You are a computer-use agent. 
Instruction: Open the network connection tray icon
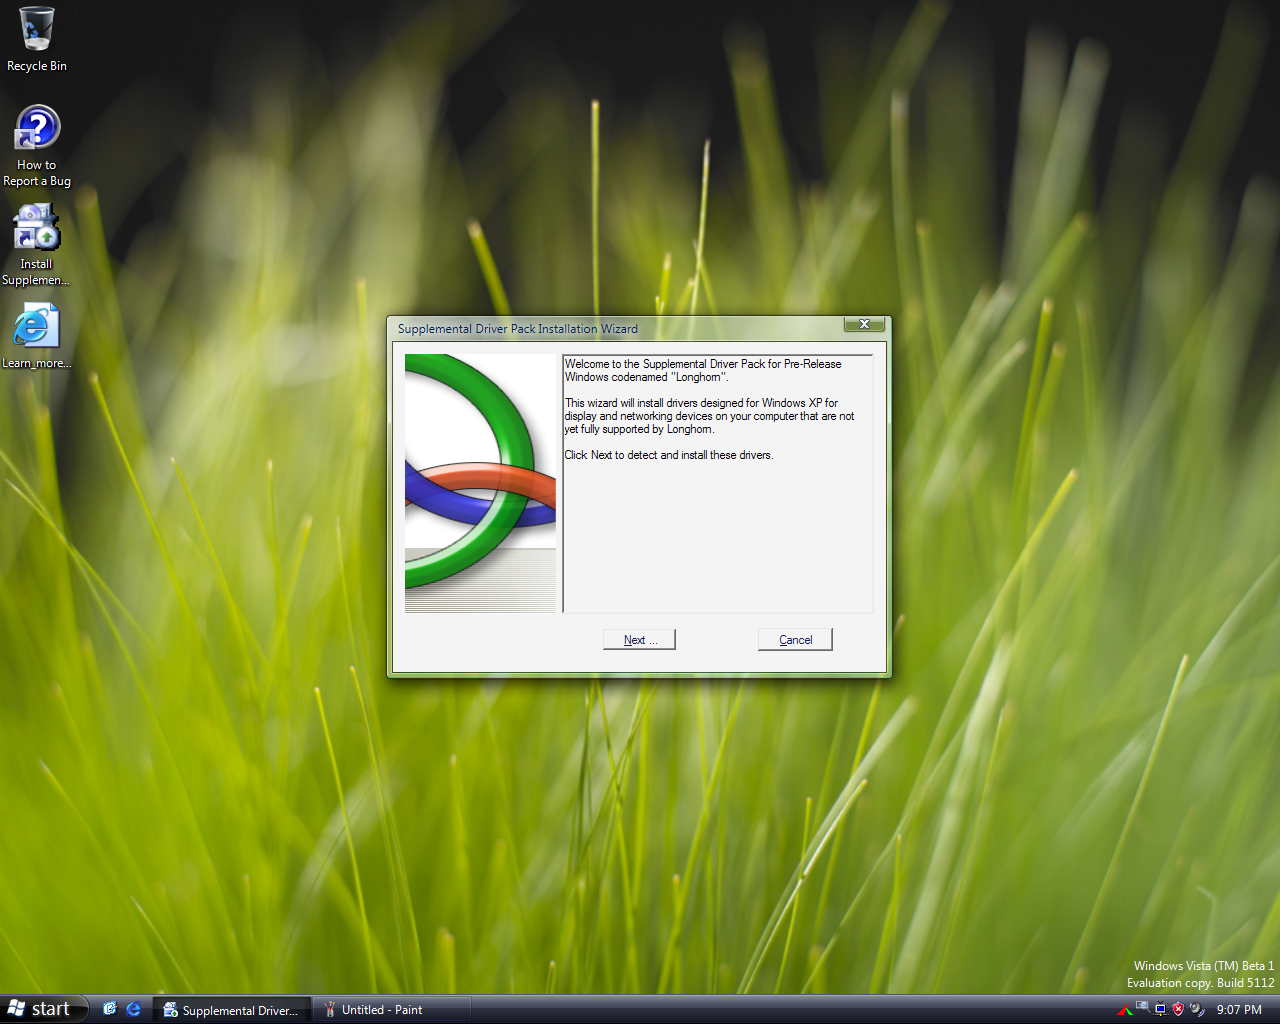coord(1160,1010)
